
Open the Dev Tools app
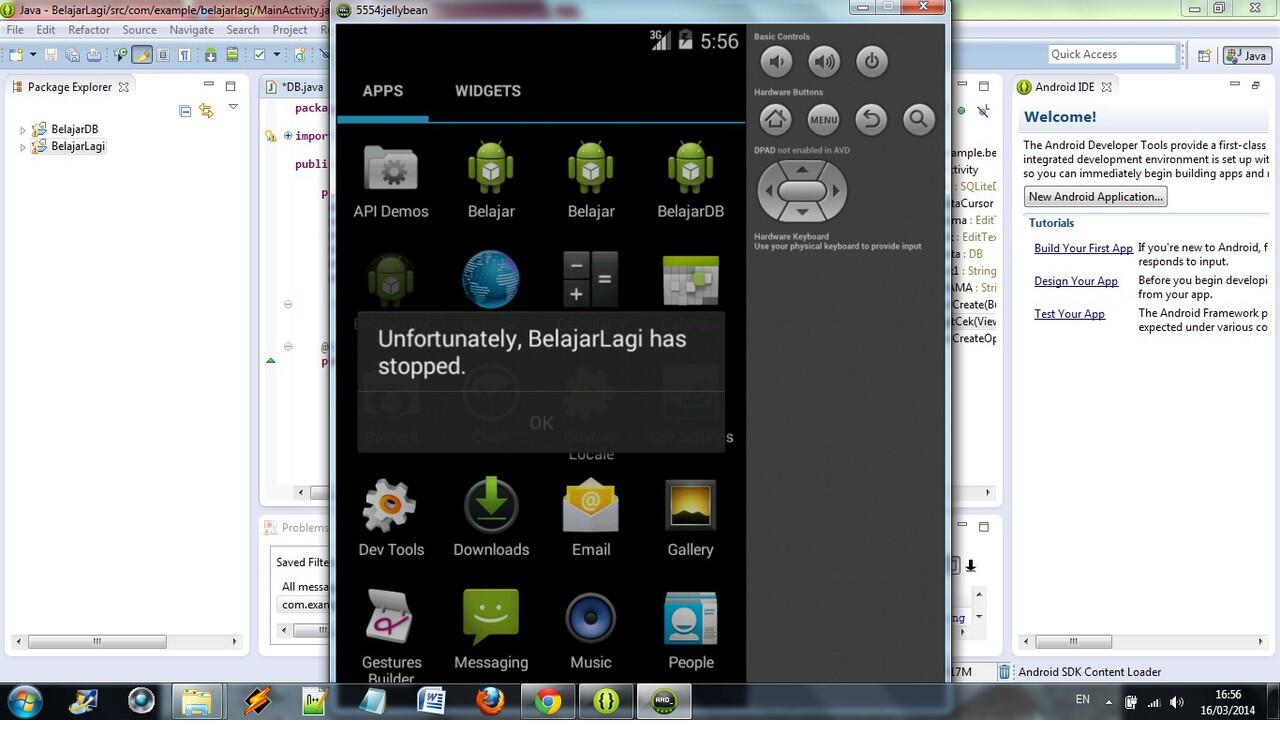pos(391,518)
